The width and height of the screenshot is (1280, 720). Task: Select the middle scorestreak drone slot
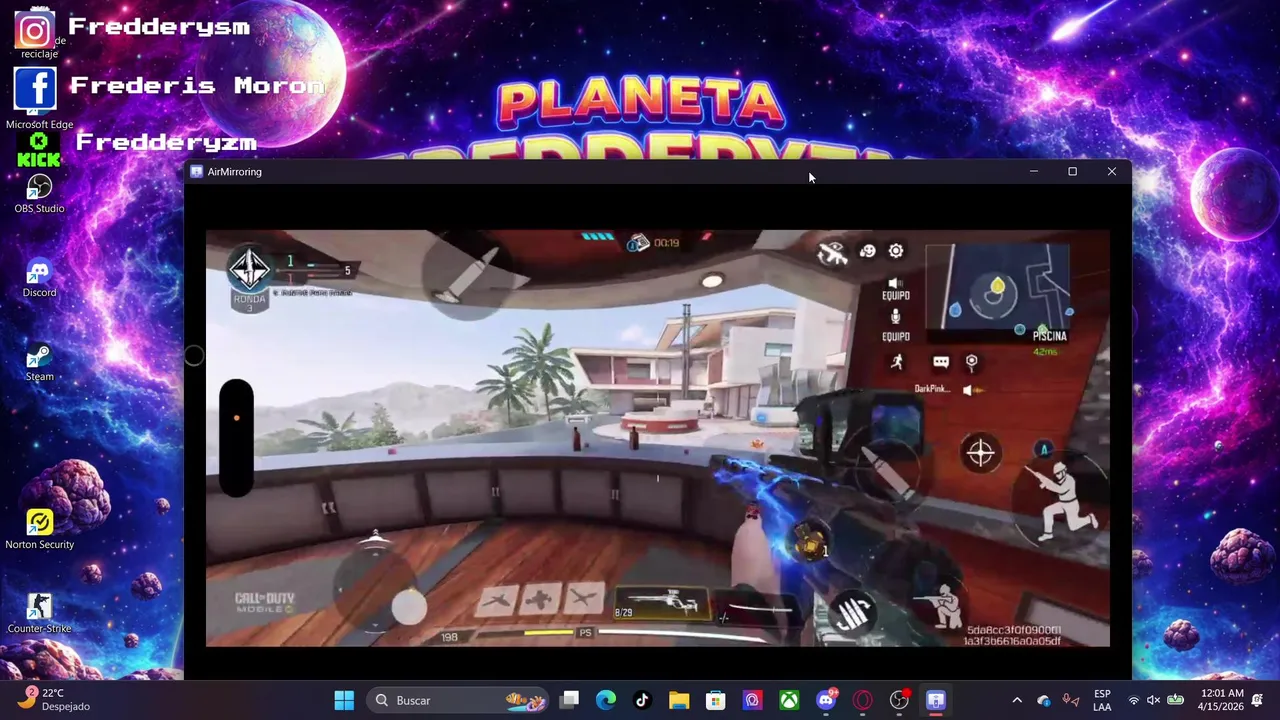[x=540, y=599]
